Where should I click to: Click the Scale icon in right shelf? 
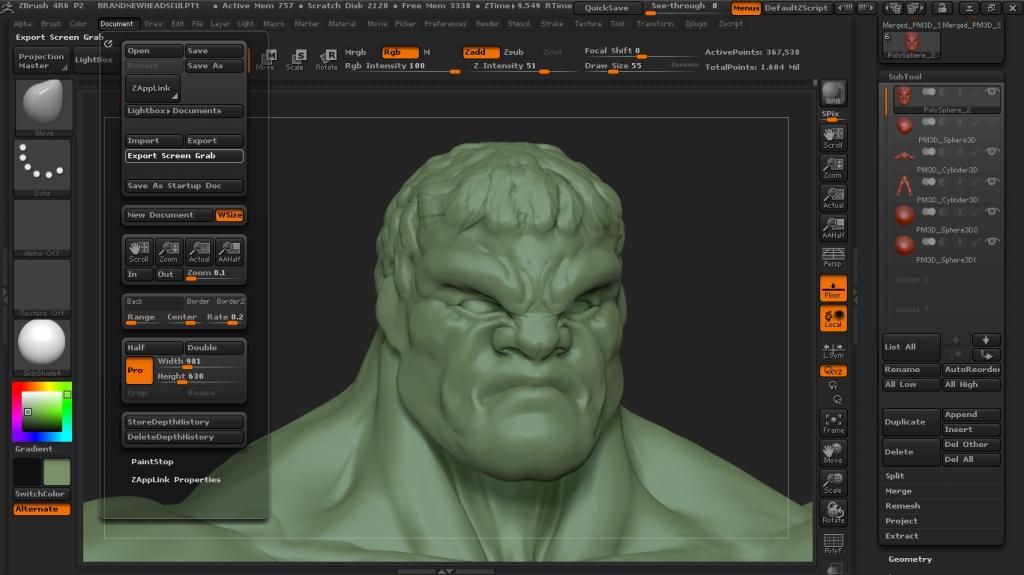[x=833, y=483]
